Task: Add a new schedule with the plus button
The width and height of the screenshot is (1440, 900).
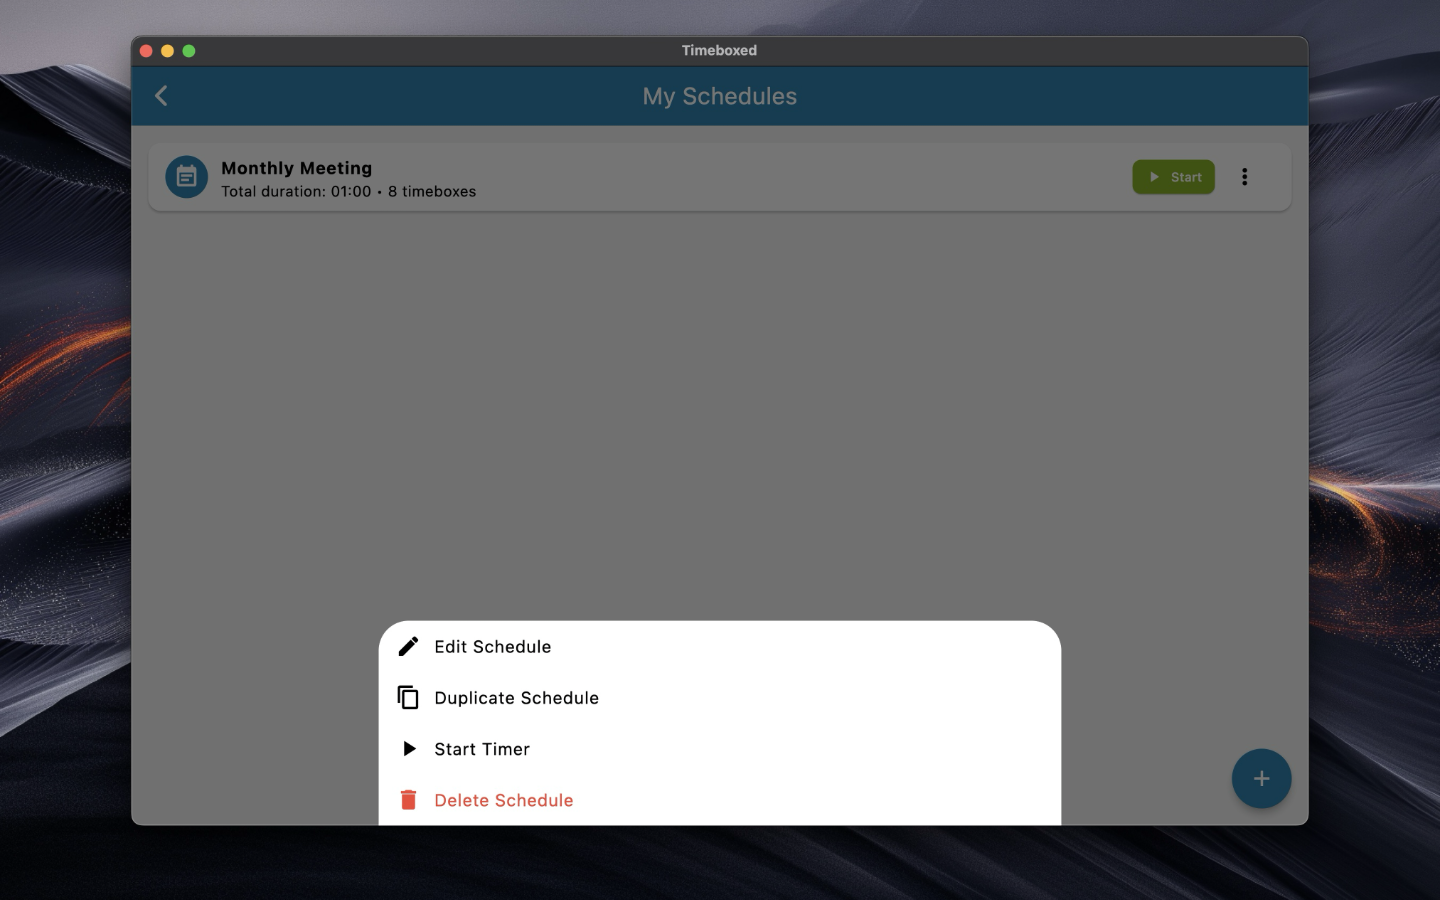Action: coord(1261,778)
